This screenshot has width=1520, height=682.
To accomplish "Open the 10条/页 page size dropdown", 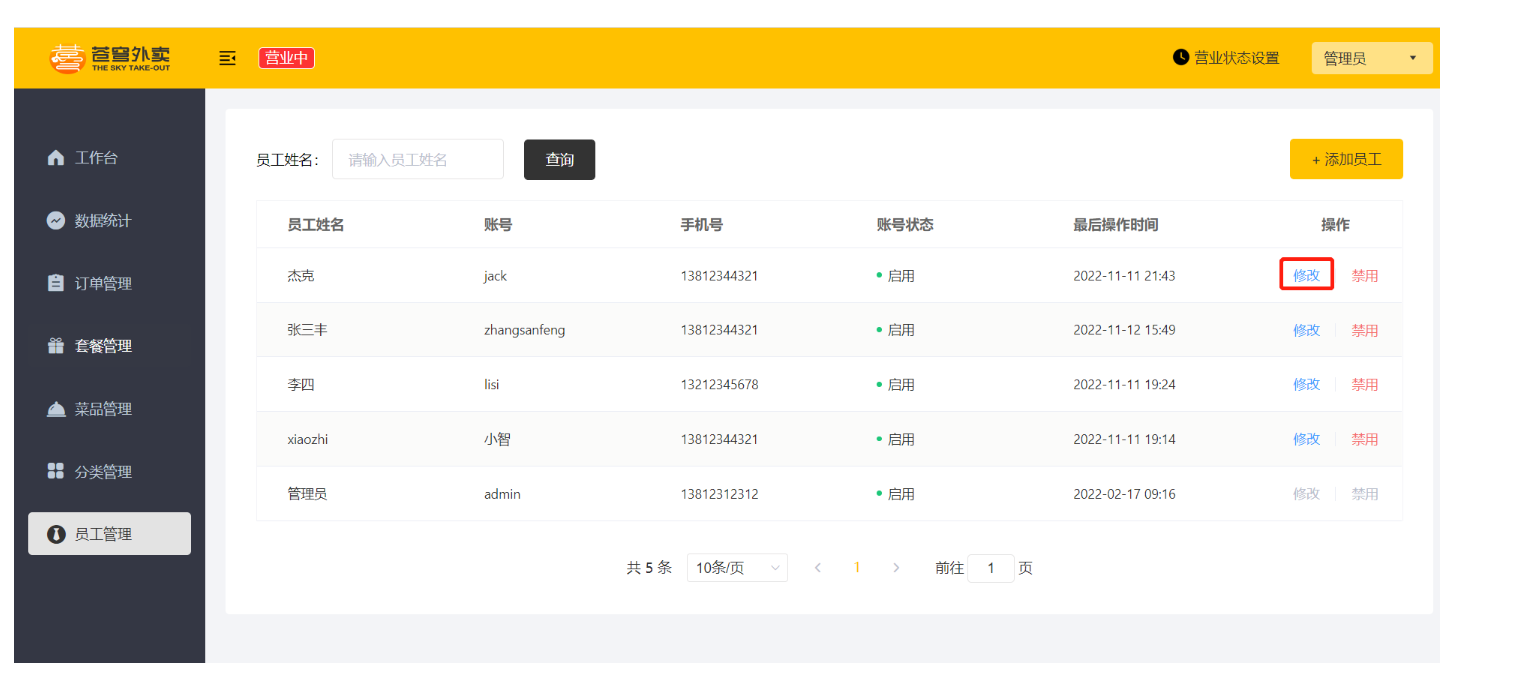I will pyautogui.click(x=737, y=568).
